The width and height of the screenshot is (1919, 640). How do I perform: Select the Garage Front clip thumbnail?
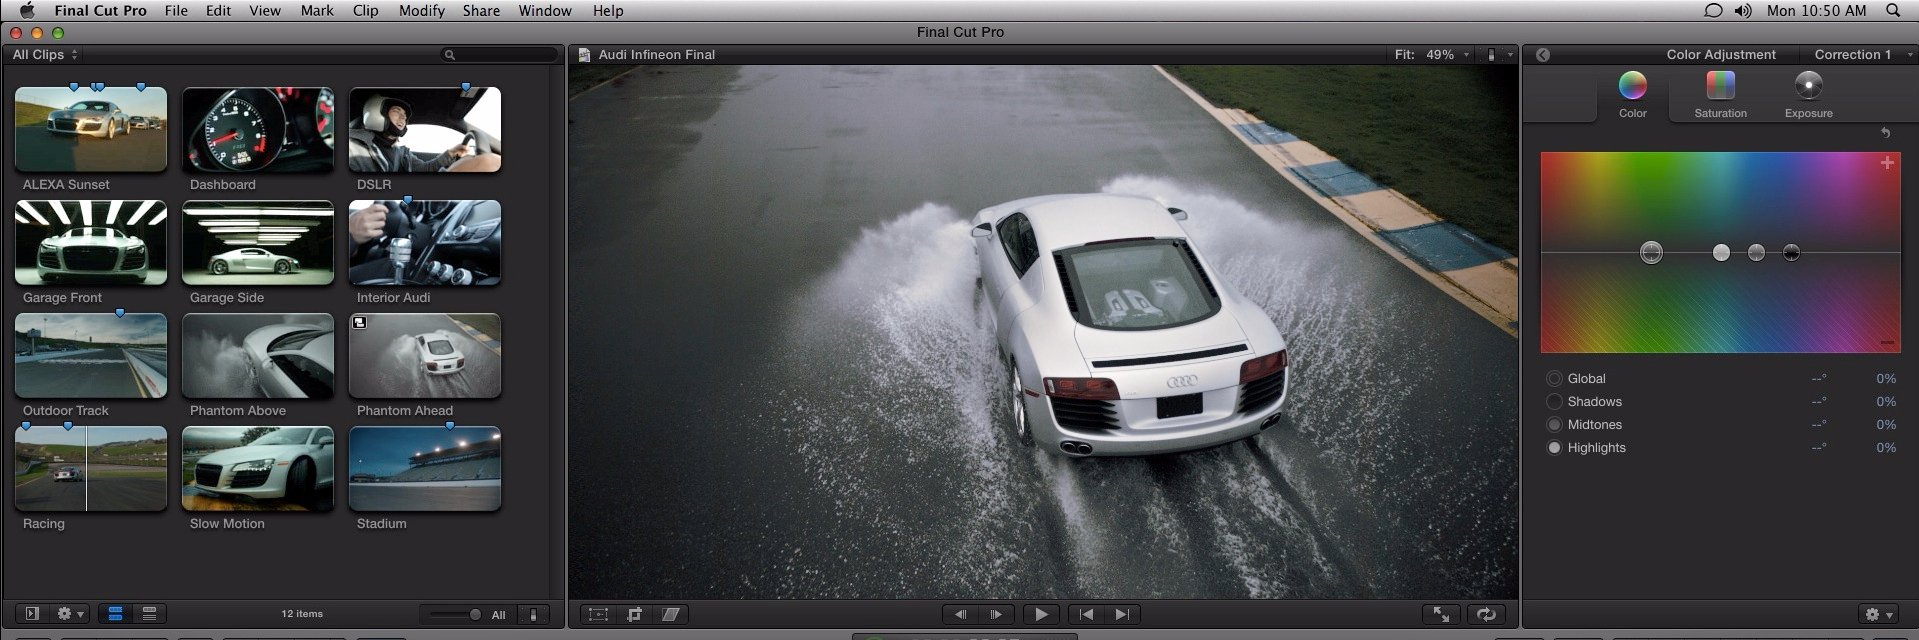tap(91, 242)
